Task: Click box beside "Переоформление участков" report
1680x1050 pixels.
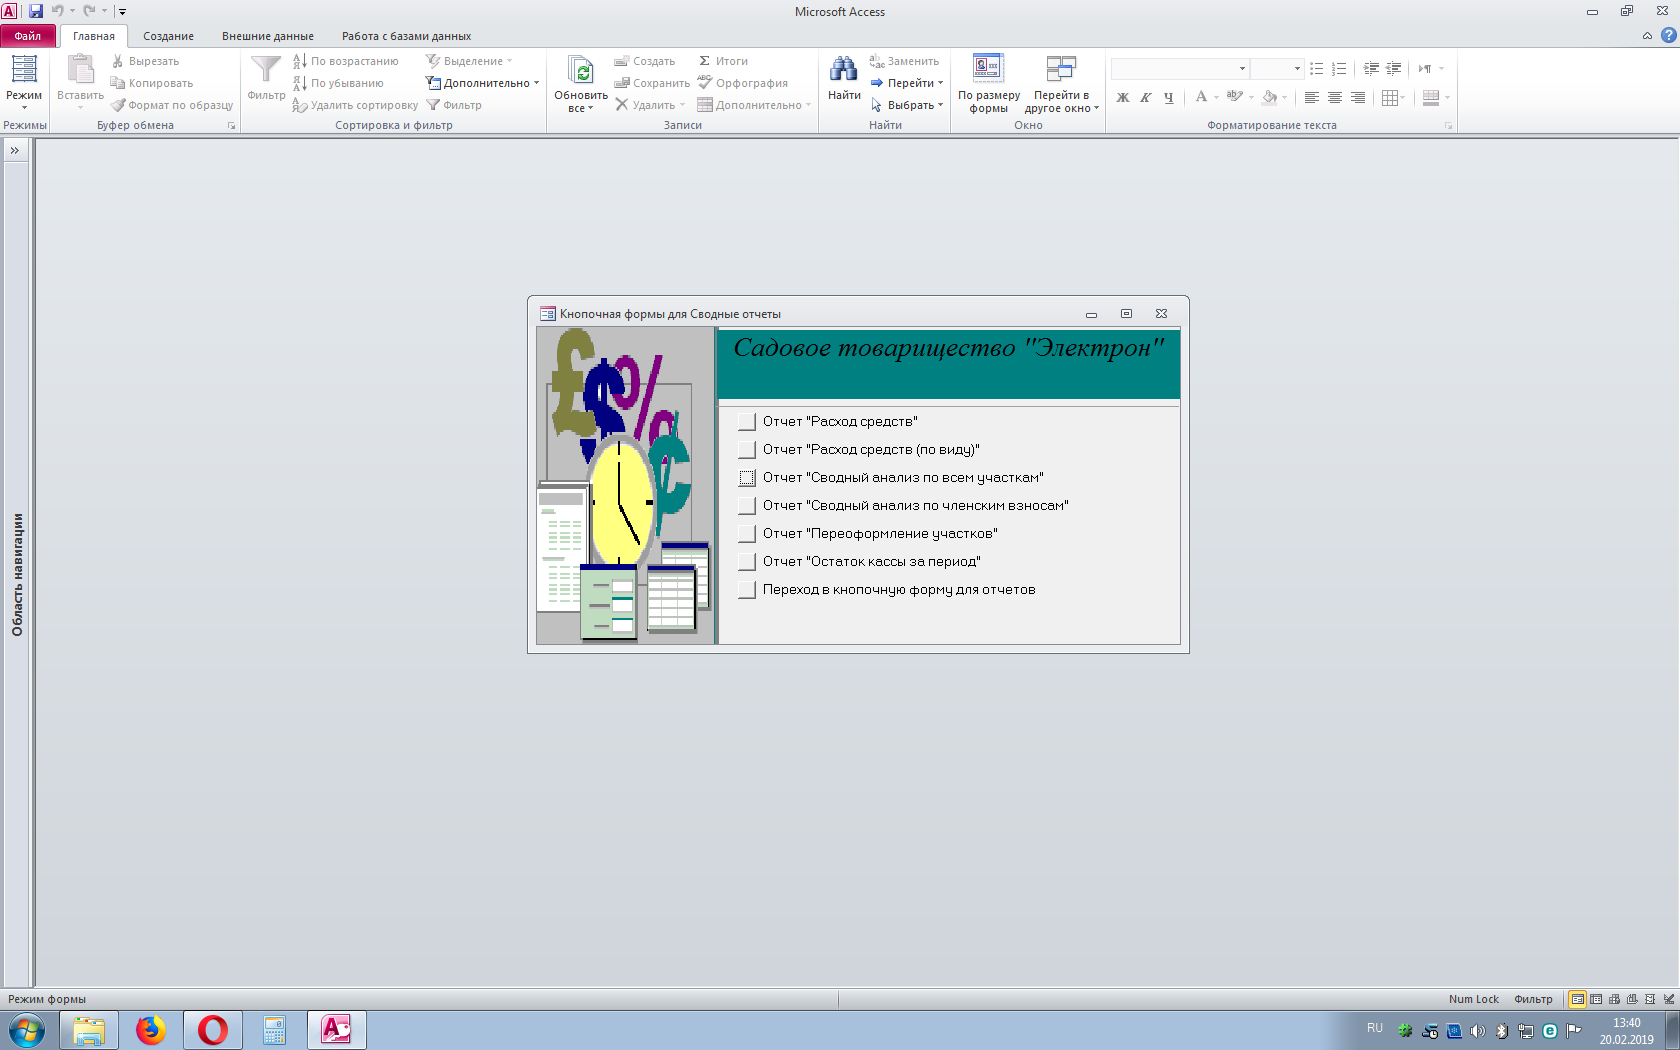Action: pyautogui.click(x=746, y=533)
